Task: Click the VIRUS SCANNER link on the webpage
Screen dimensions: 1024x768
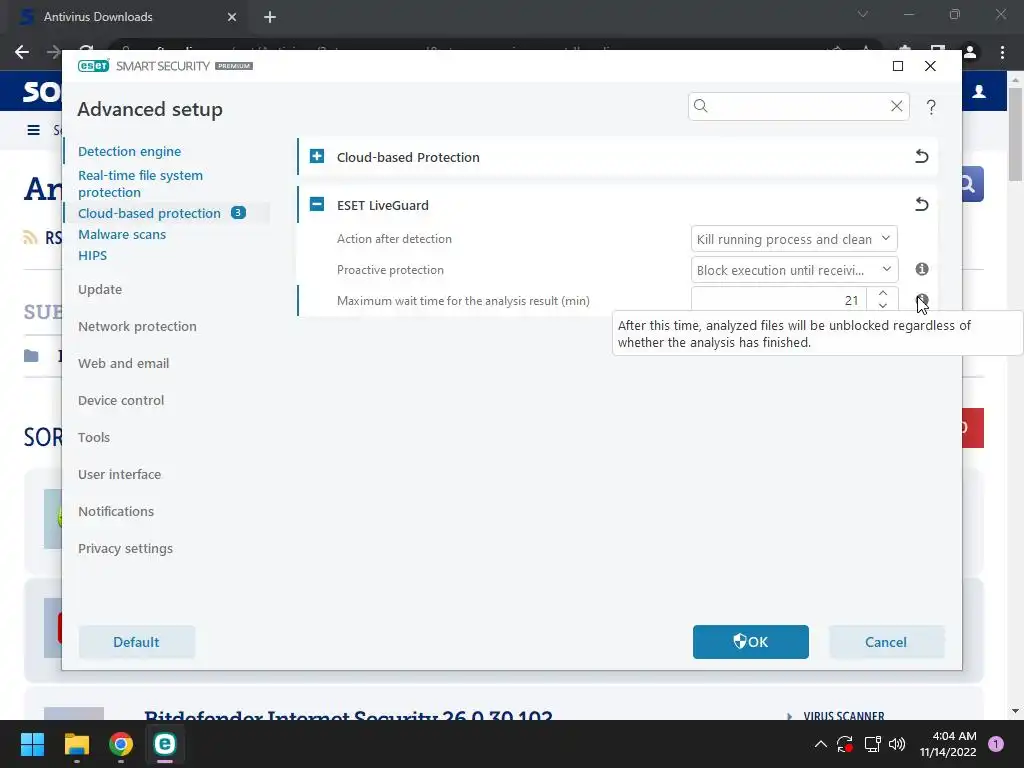Action: (x=844, y=716)
